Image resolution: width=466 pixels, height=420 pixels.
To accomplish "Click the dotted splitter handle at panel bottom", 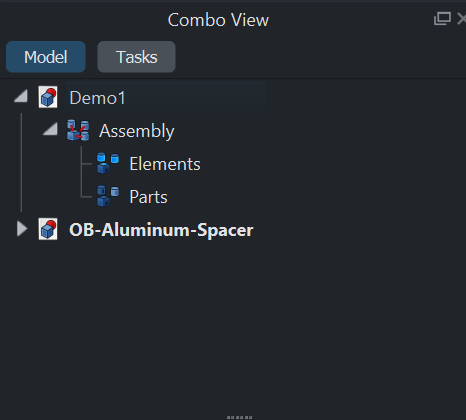I will point(239,417).
